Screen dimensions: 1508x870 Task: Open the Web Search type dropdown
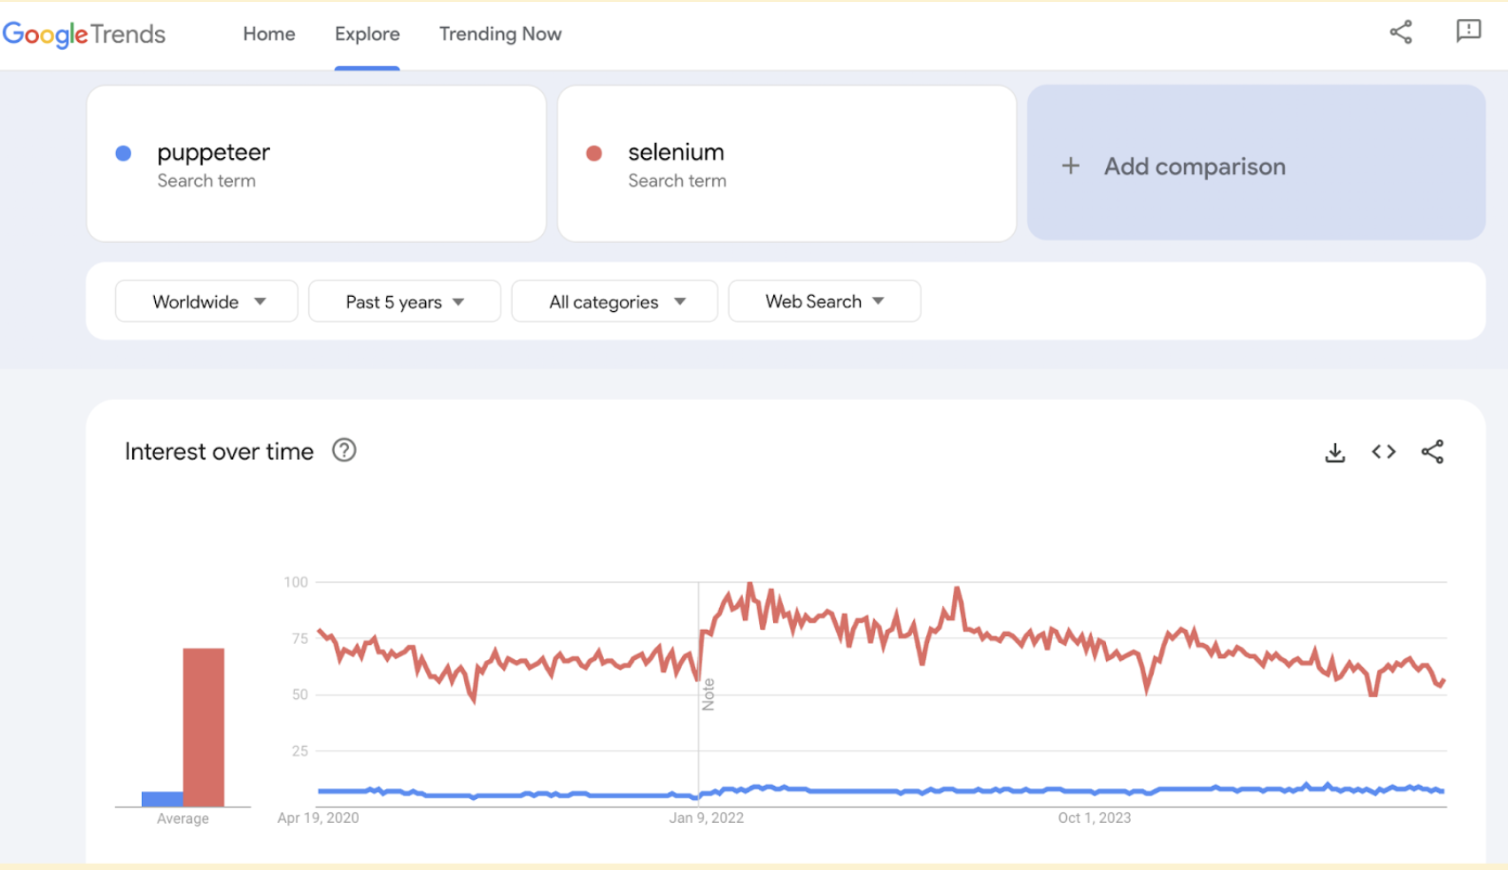click(825, 301)
